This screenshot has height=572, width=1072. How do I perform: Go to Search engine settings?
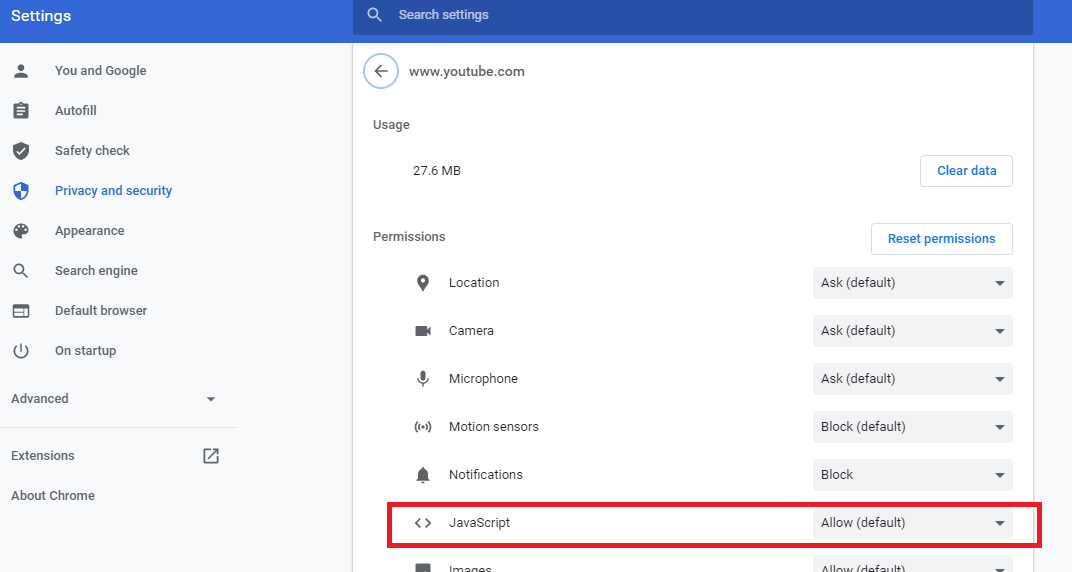point(96,271)
